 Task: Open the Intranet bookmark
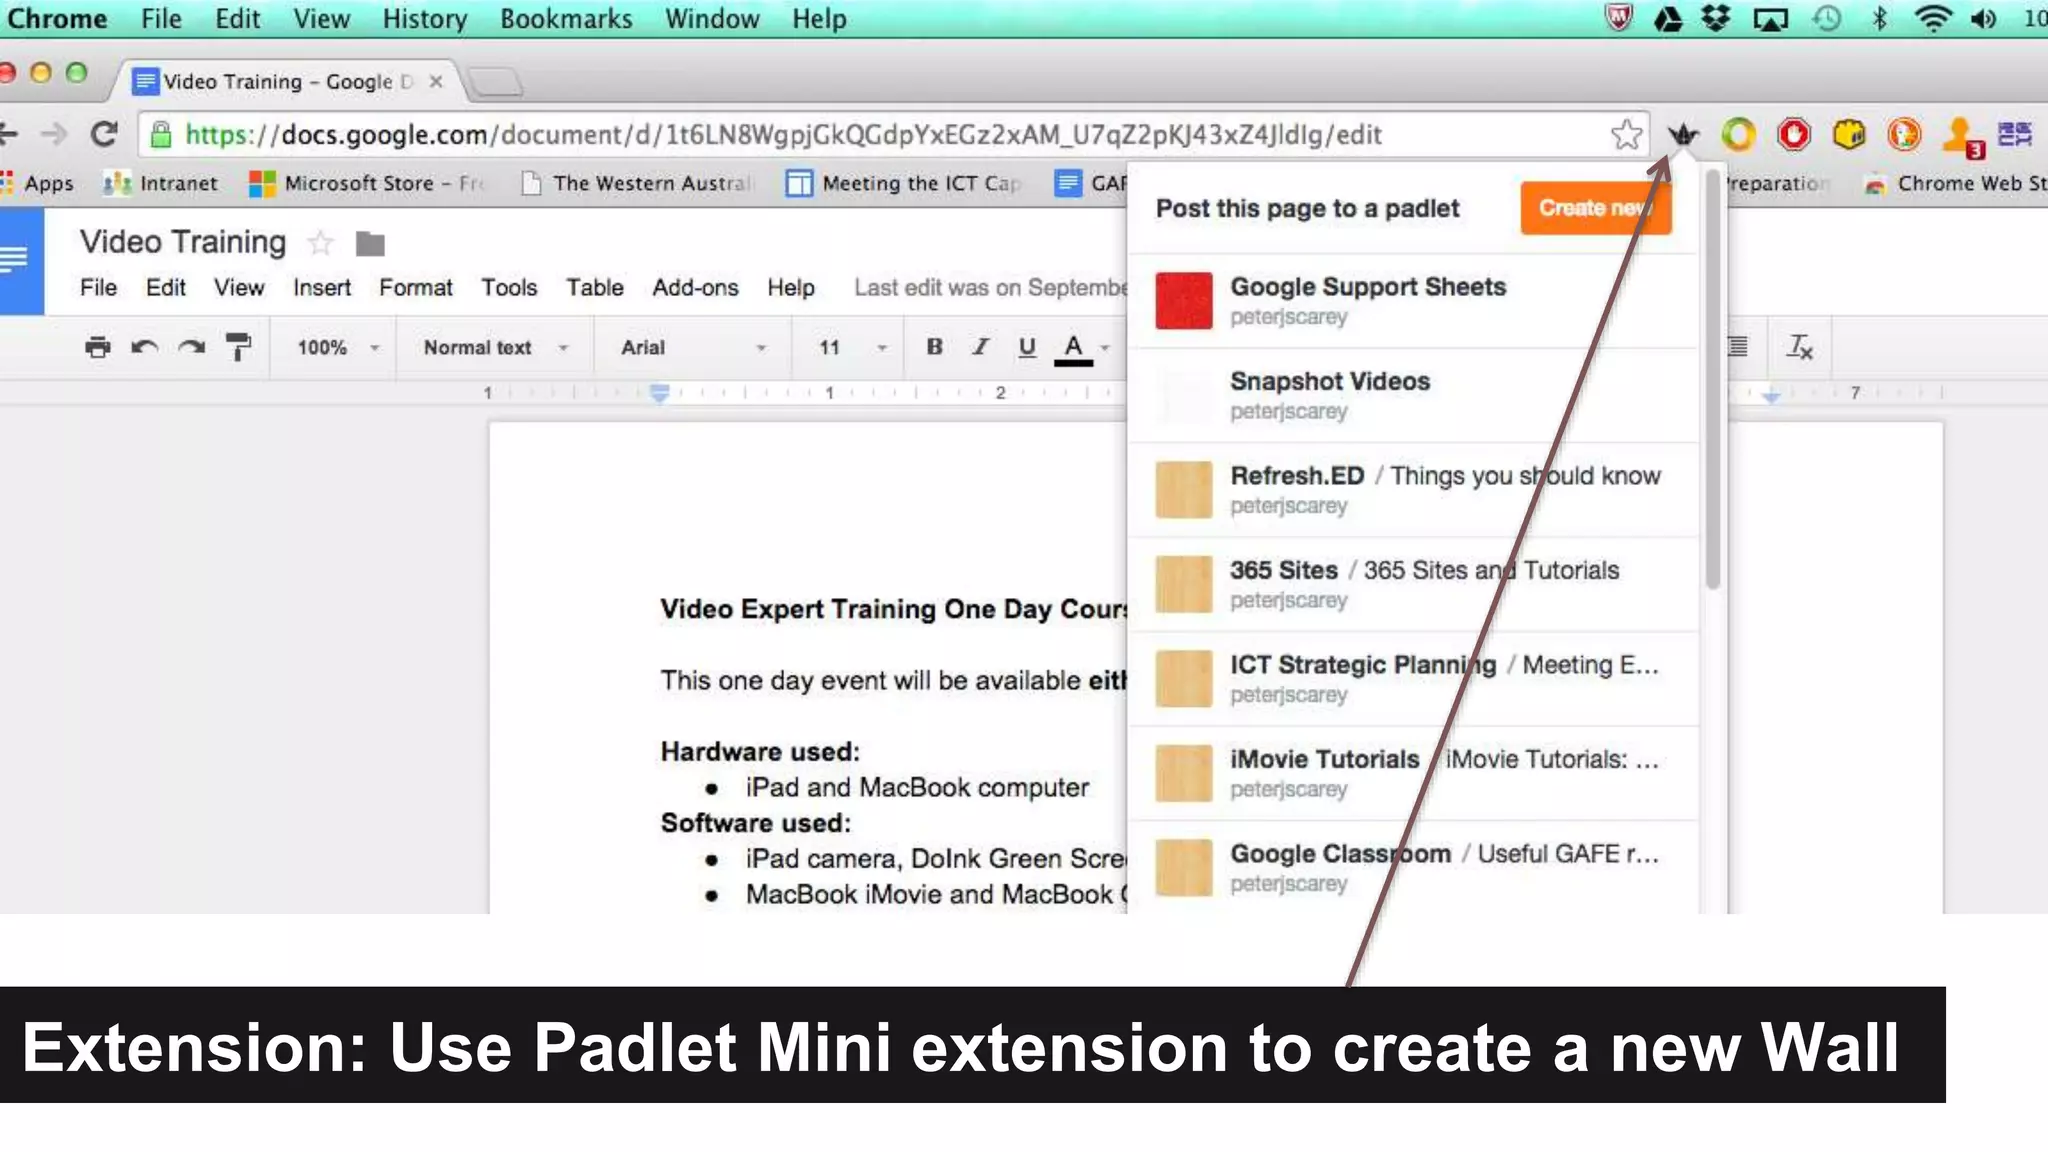pyautogui.click(x=160, y=183)
